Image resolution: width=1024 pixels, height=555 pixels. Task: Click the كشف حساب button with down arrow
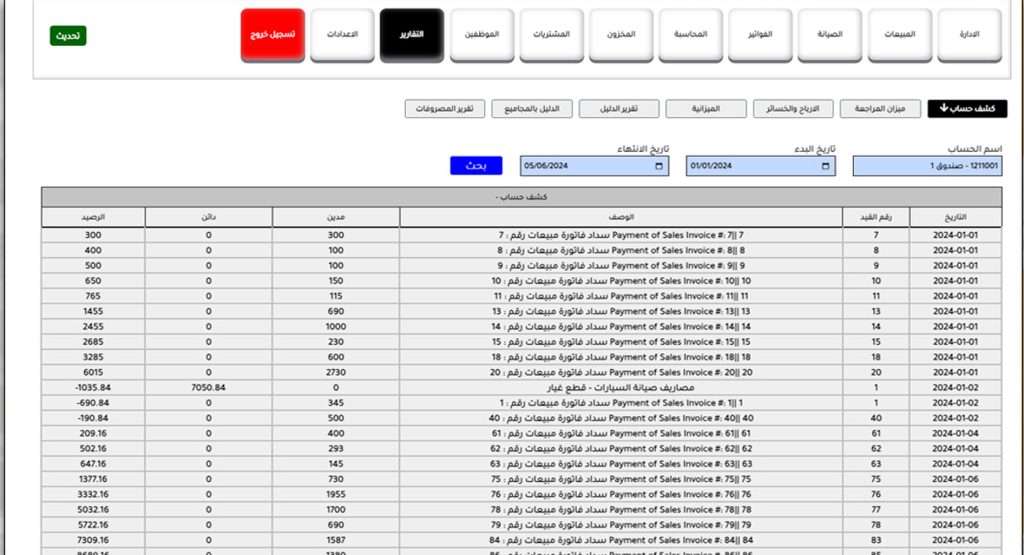967,109
